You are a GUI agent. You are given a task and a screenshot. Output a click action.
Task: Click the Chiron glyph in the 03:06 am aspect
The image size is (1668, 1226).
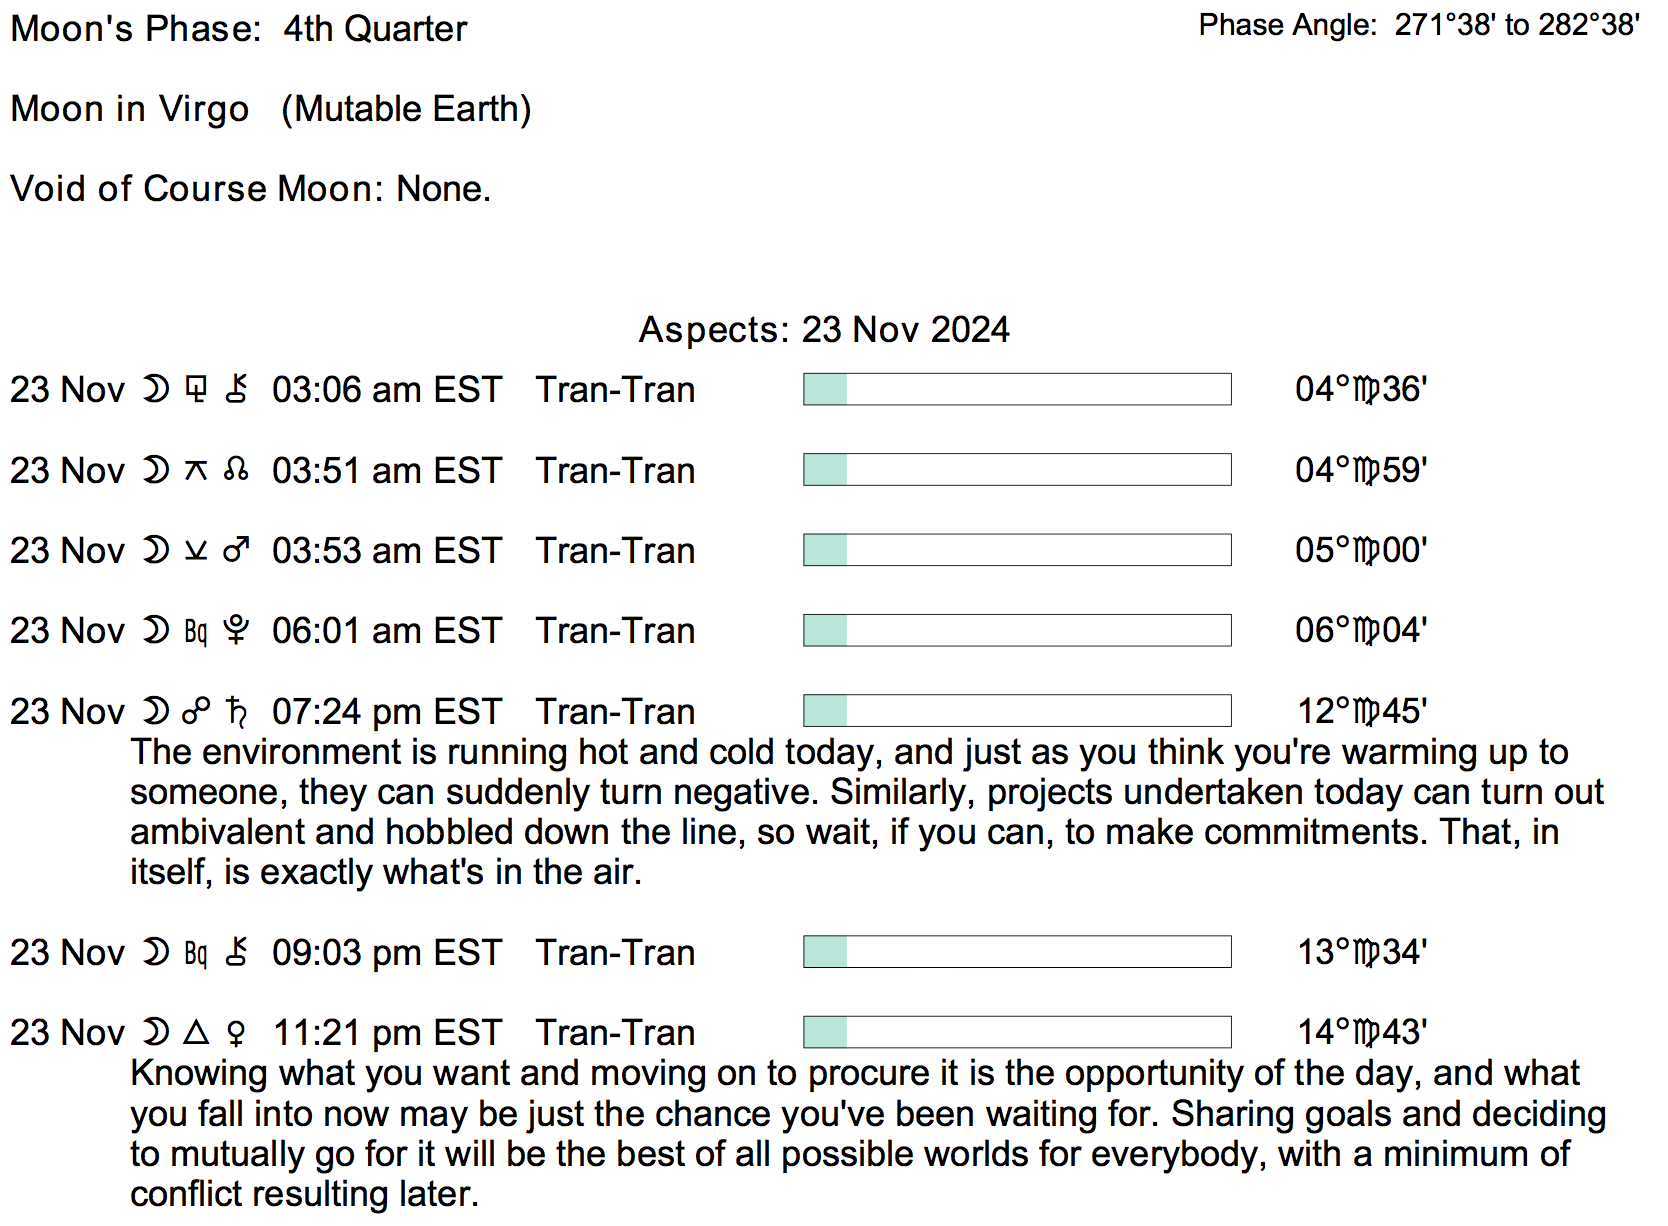click(237, 389)
